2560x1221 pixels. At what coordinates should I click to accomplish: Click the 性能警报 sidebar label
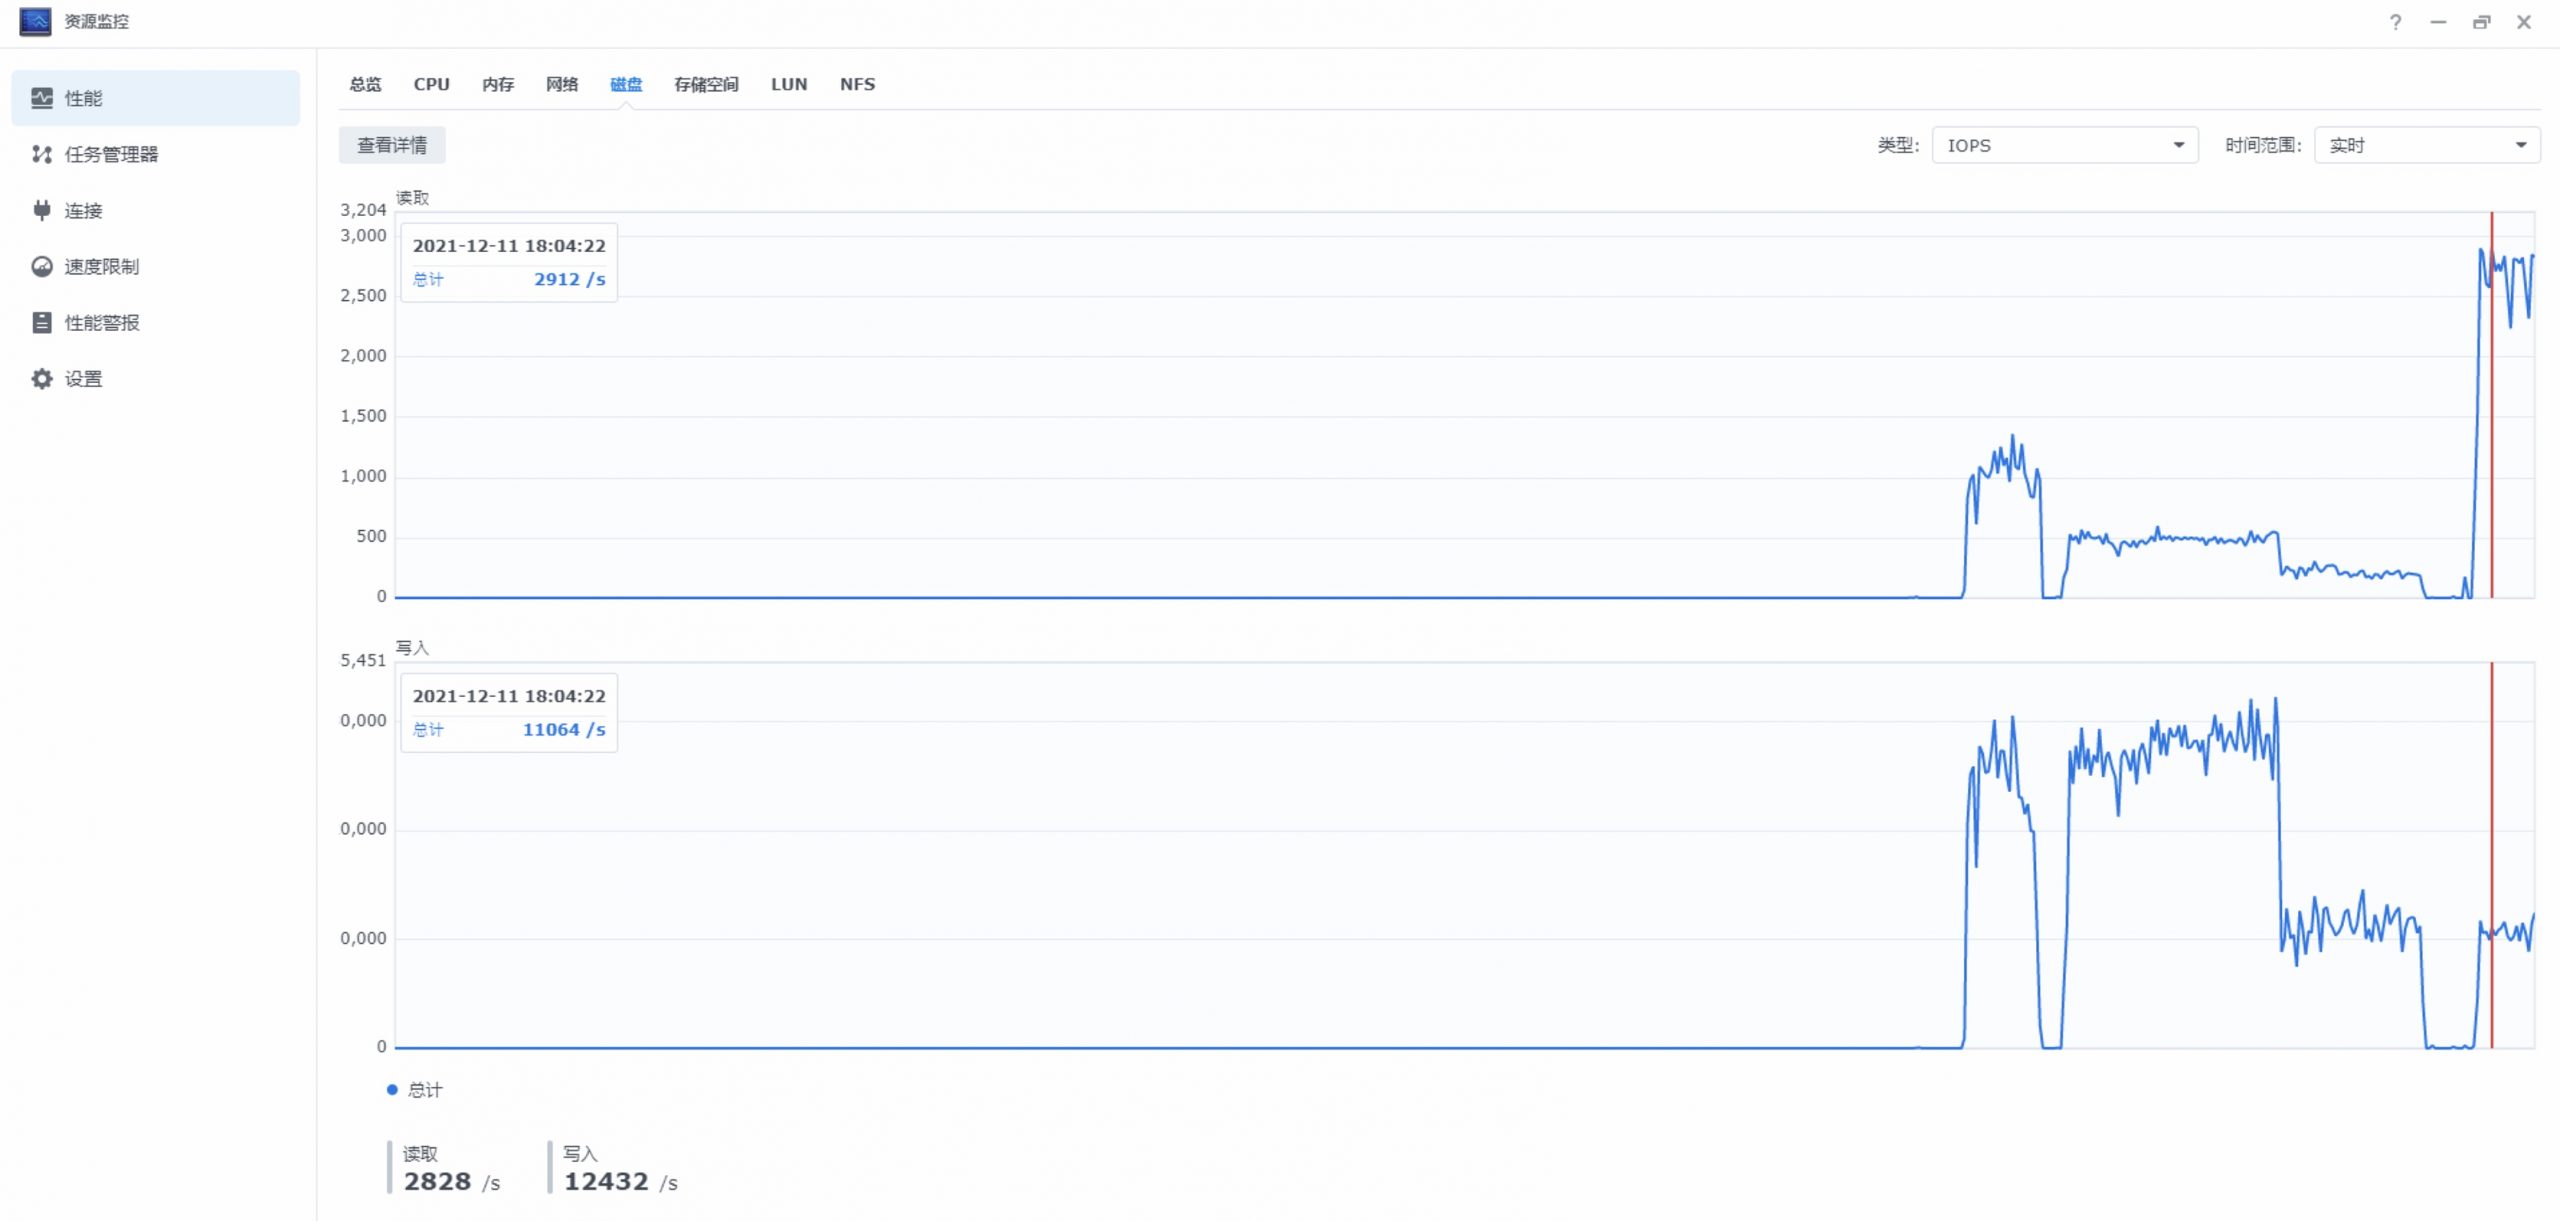pos(102,322)
